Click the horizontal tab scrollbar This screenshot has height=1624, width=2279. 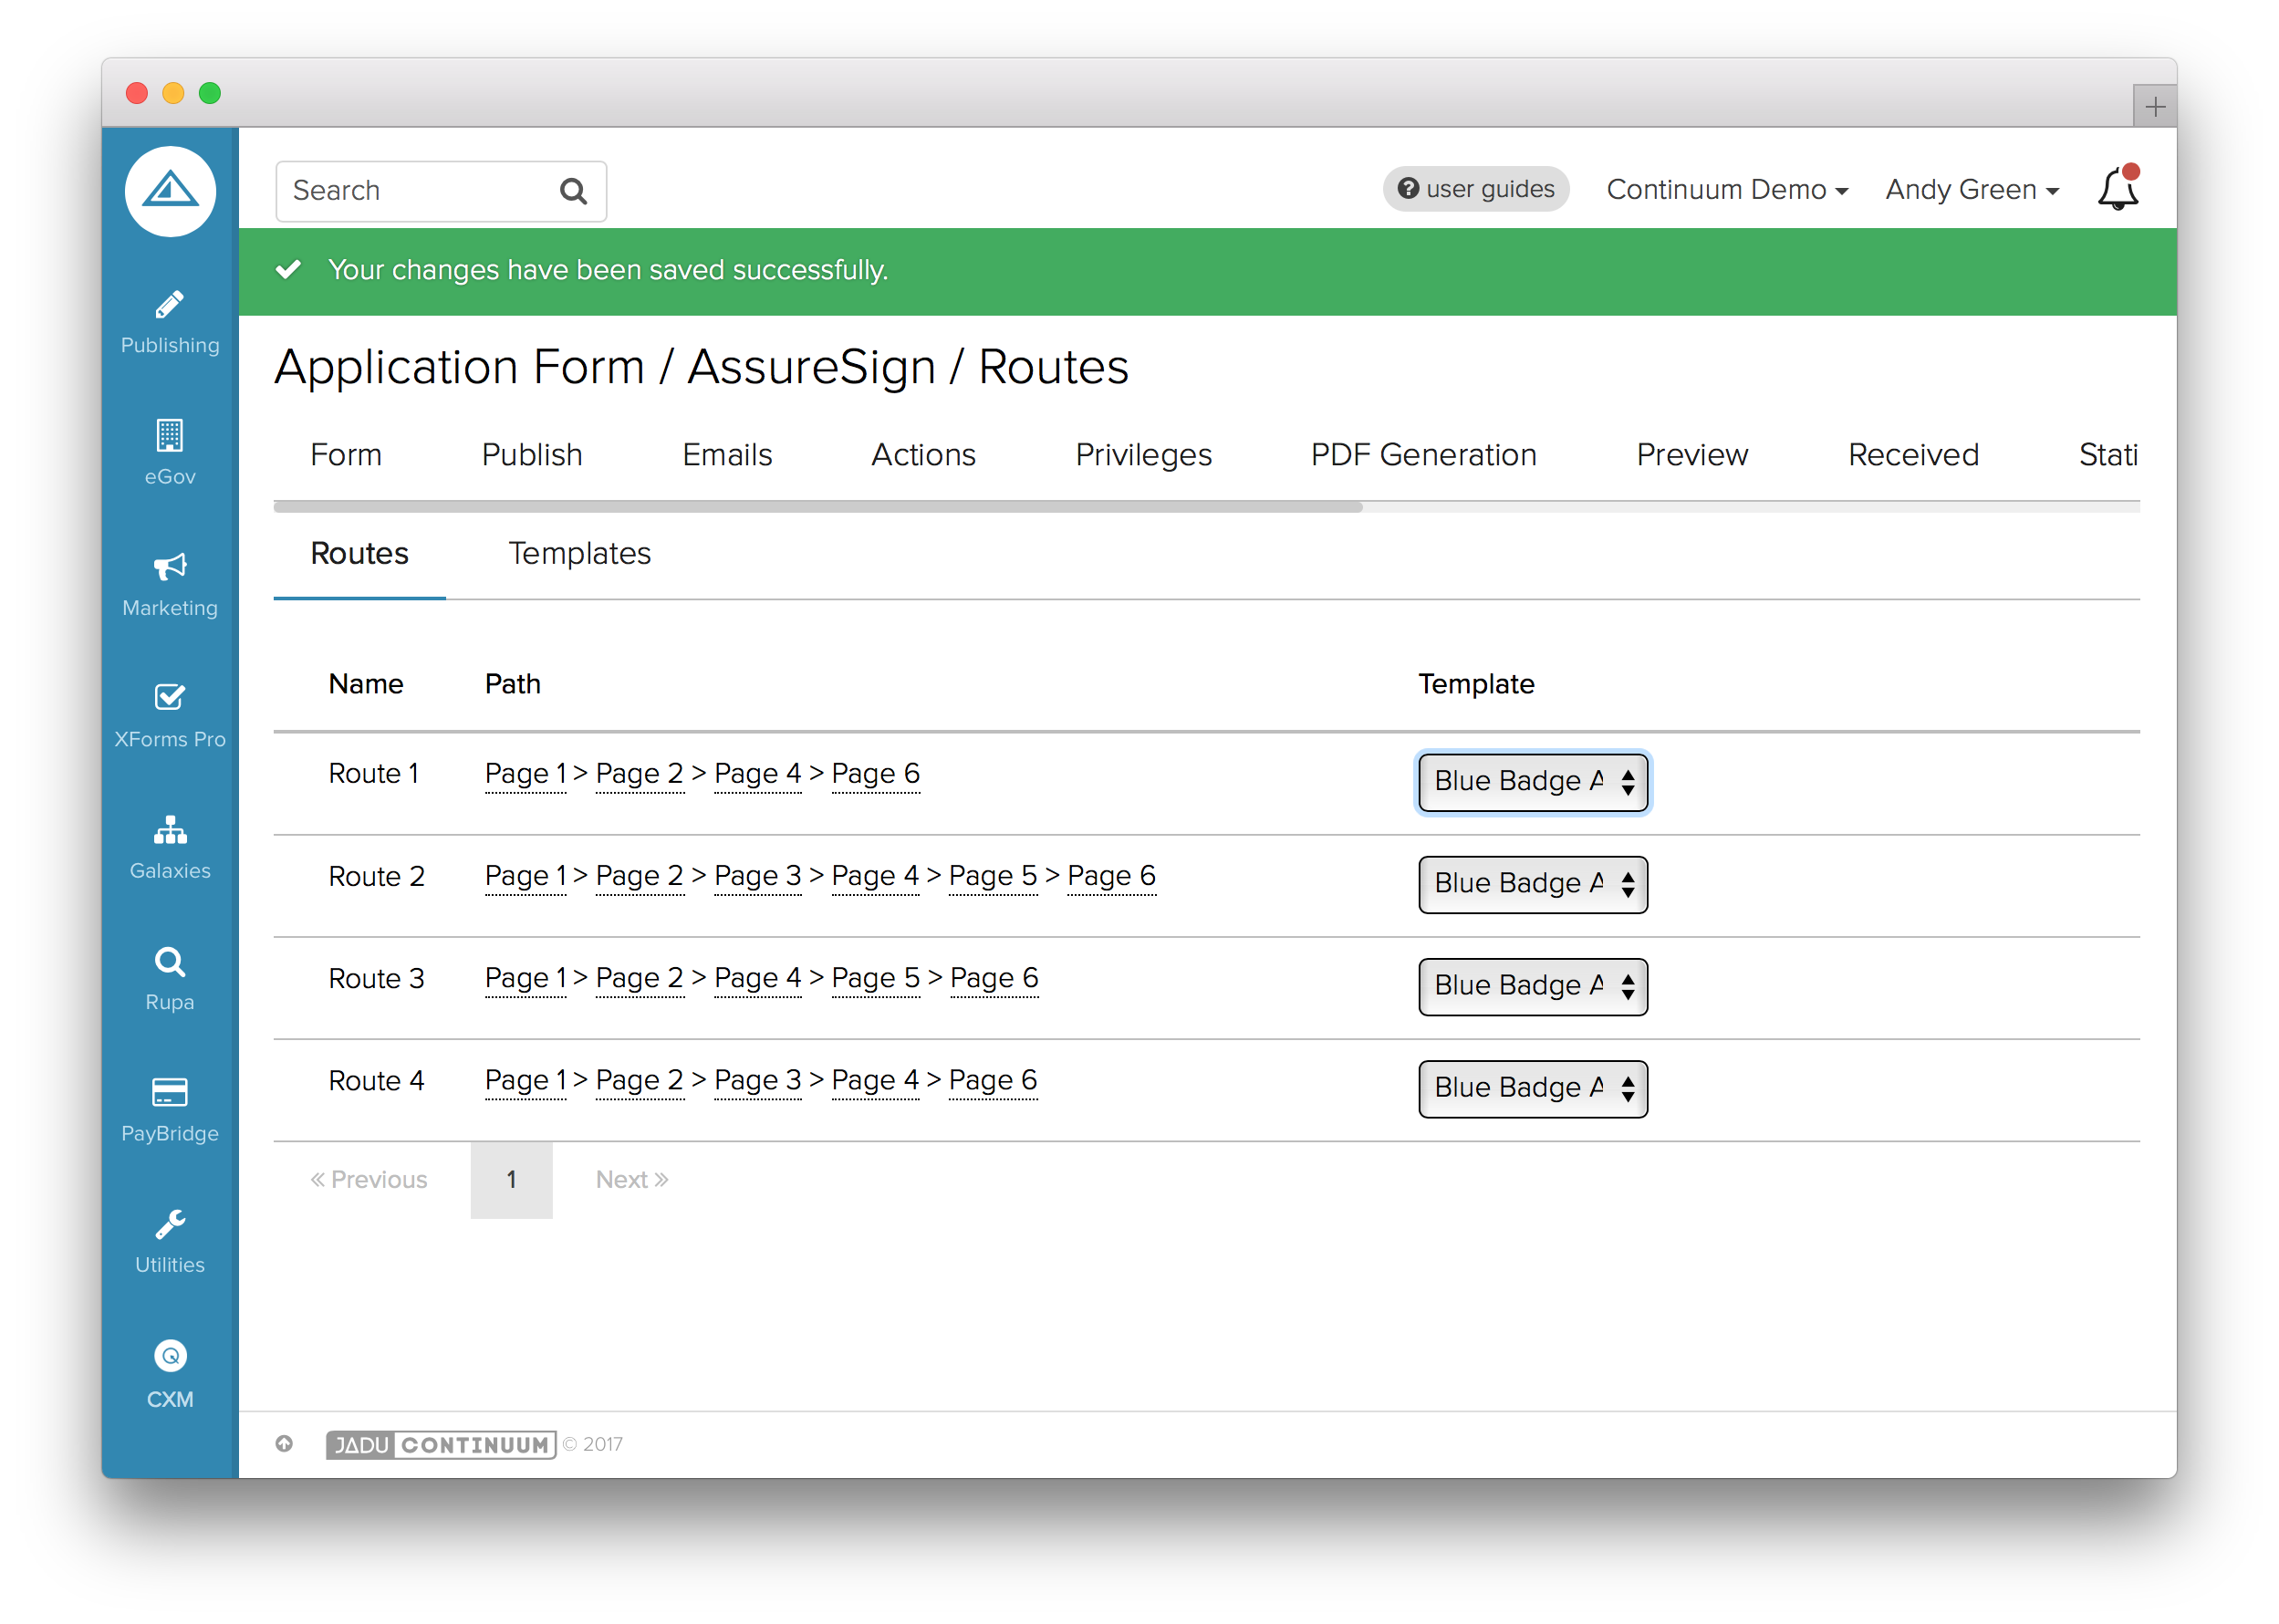pyautogui.click(x=817, y=507)
